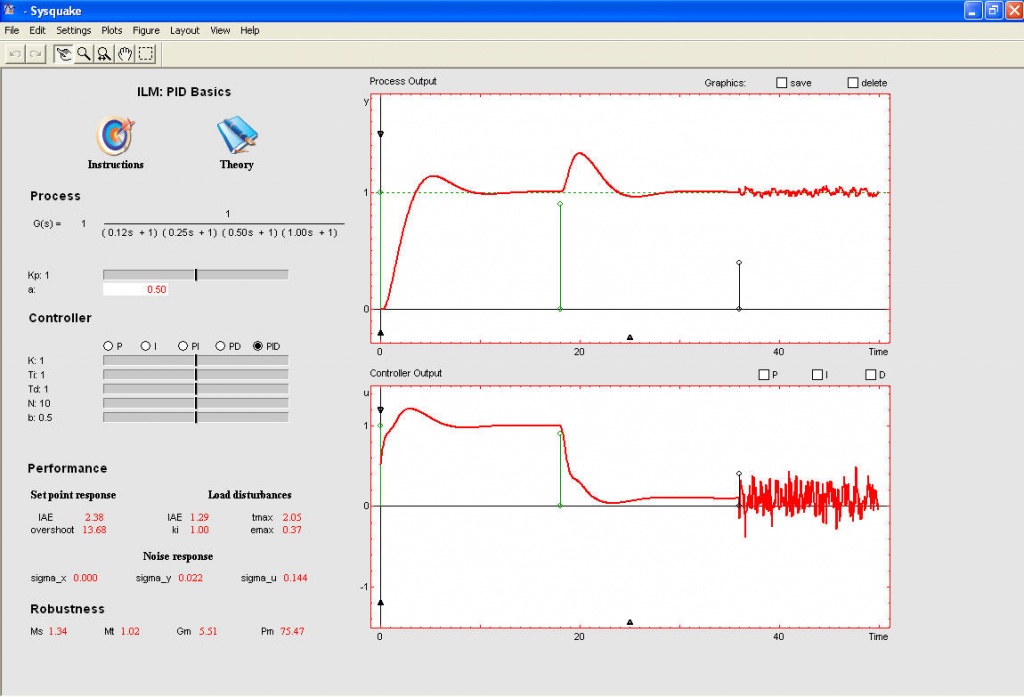Screen dimensions: 1024x697
Task: Click the a value input field
Action: tap(136, 289)
